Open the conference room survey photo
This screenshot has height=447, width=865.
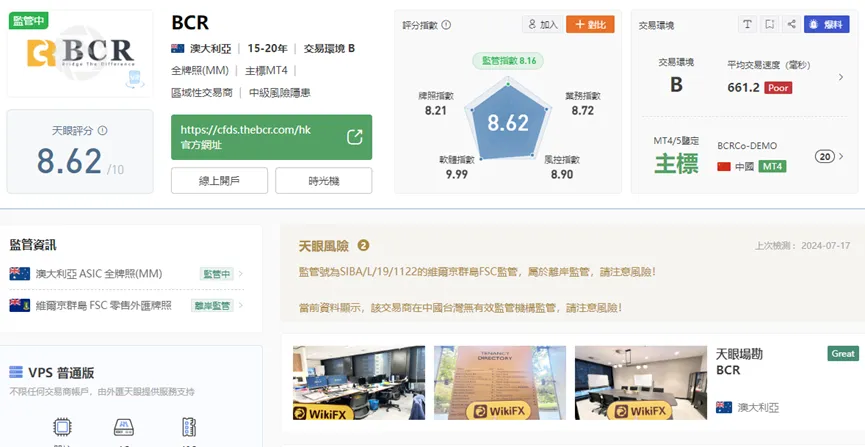[640, 382]
